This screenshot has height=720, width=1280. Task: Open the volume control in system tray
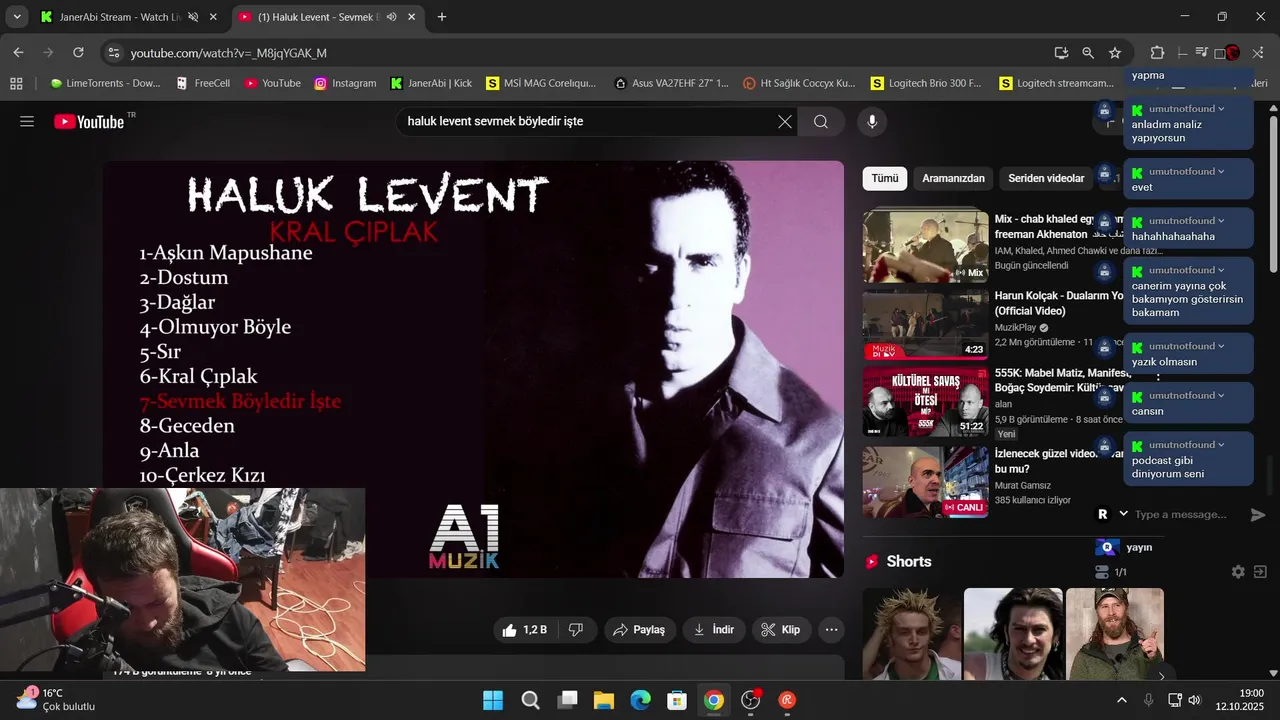[1194, 700]
